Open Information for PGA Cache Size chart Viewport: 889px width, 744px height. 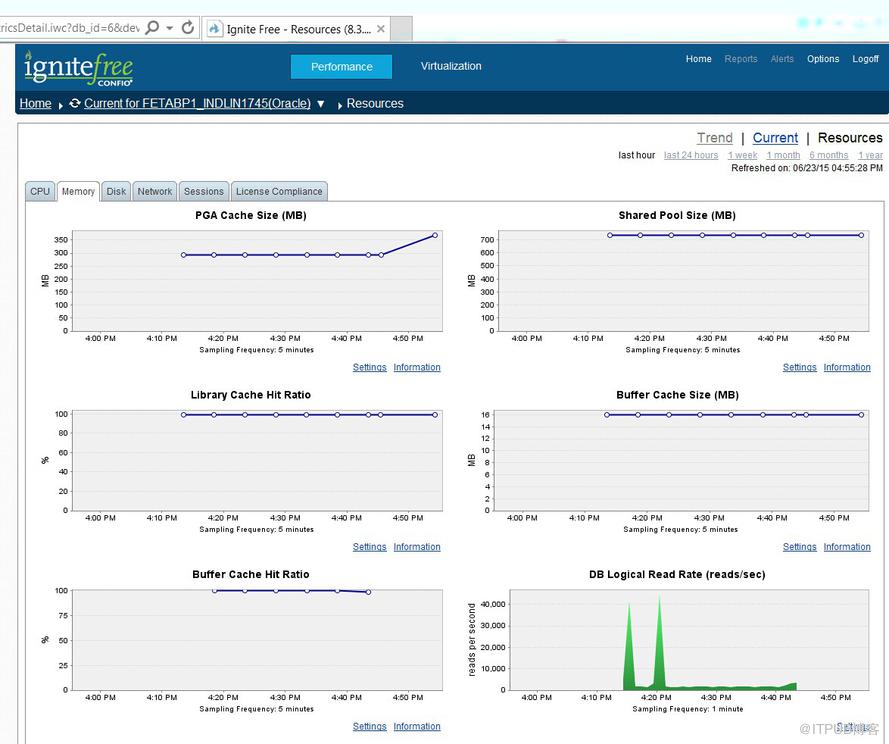(x=417, y=367)
